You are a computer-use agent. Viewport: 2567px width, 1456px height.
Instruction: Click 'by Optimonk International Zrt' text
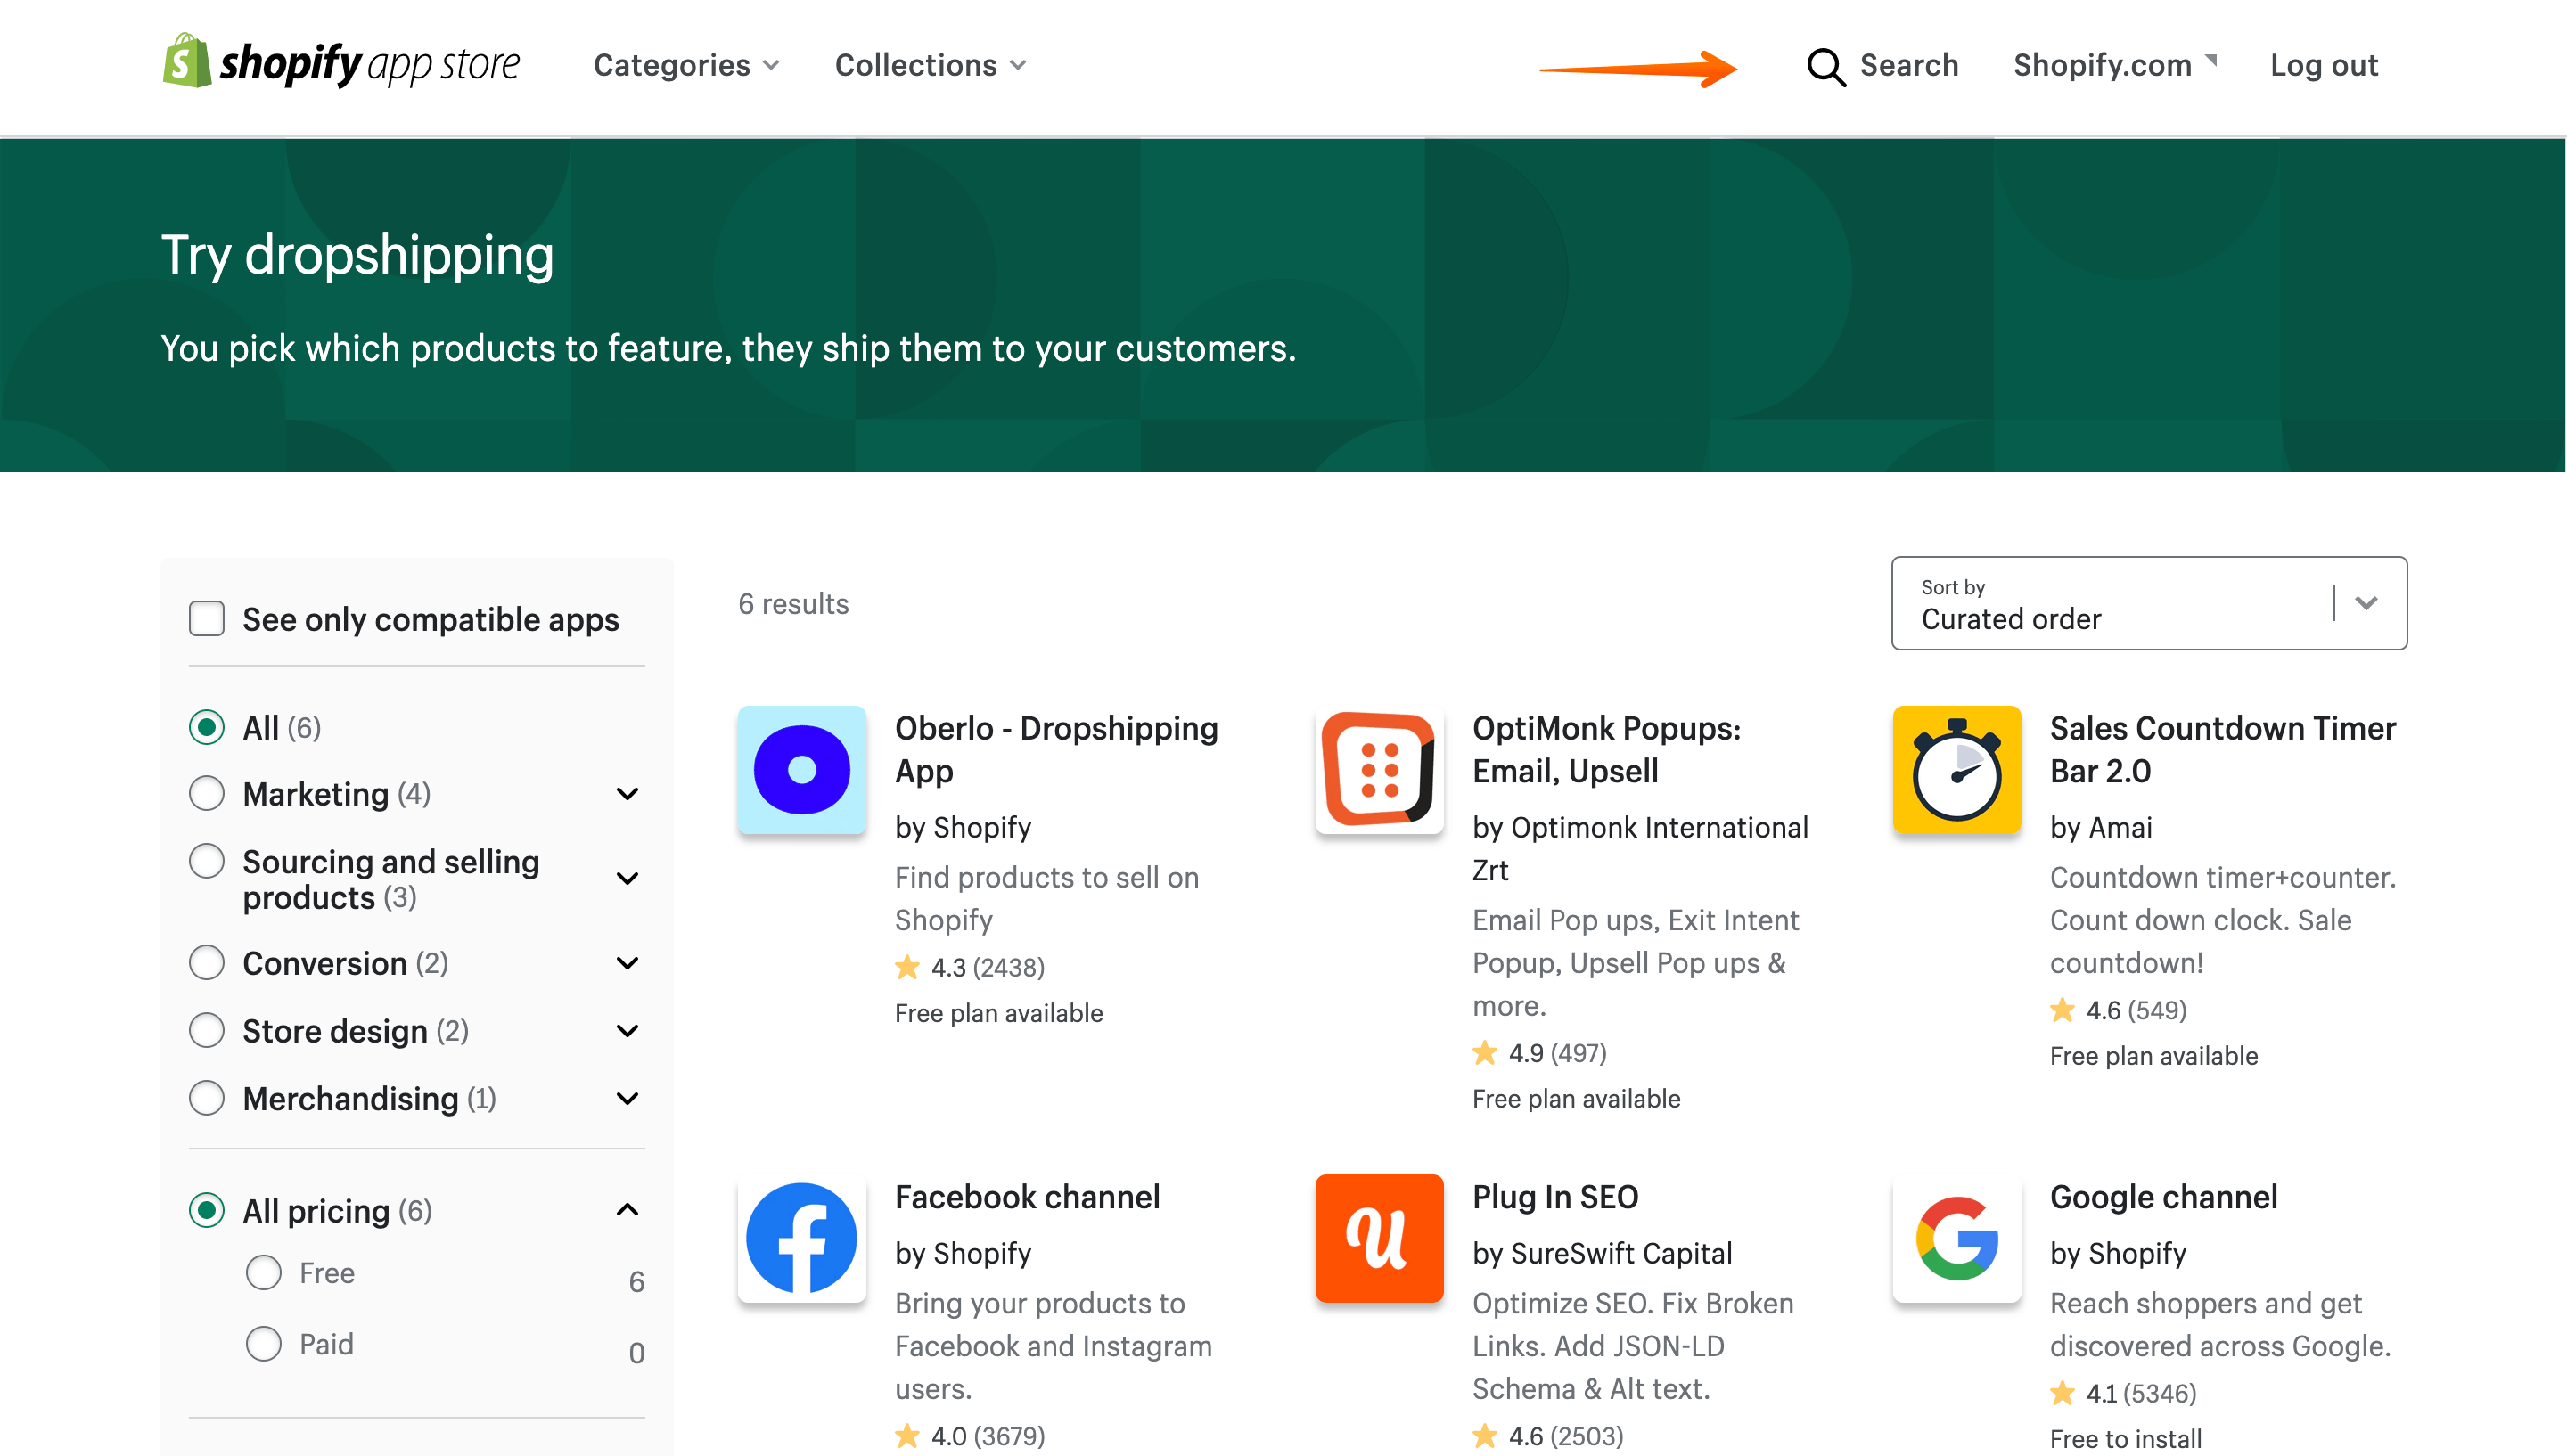point(1640,848)
